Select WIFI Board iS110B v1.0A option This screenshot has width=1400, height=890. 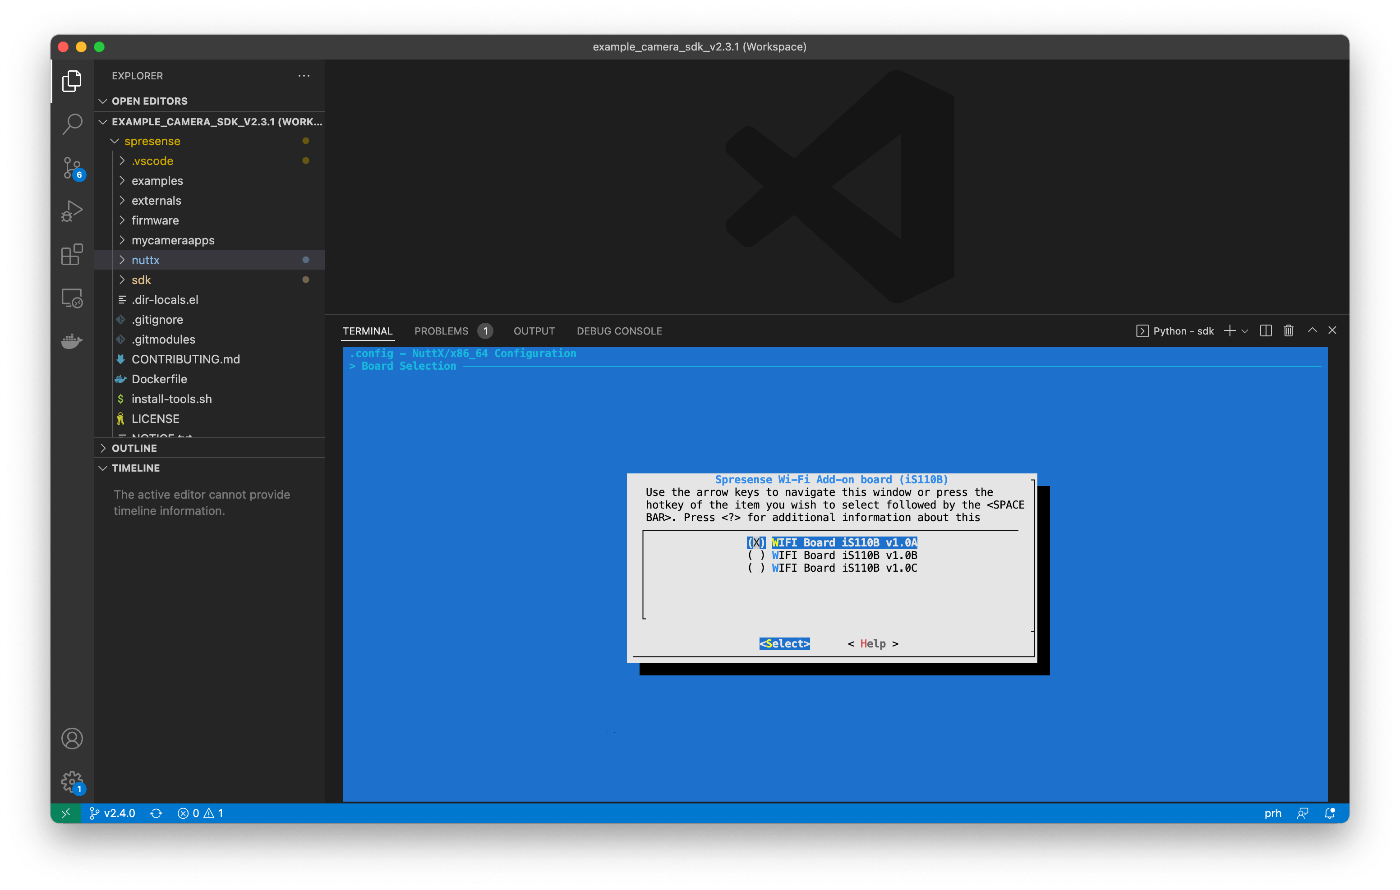click(x=832, y=543)
